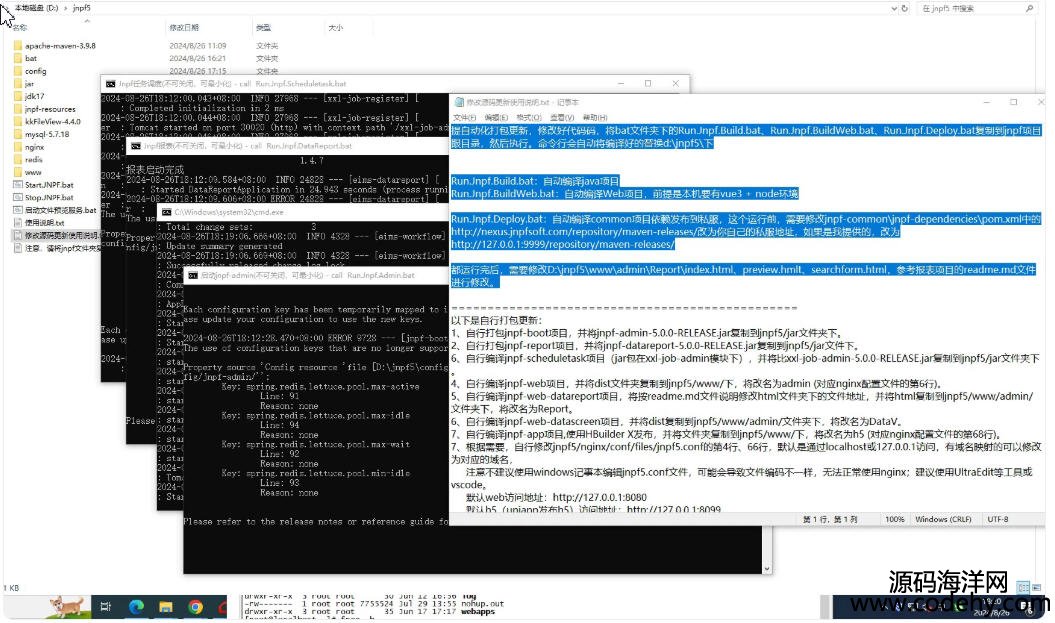This screenshot has width=1055, height=623.
Task: Click the spring.redis.lettuce.pool.max-active key line
Action: (x=320, y=387)
